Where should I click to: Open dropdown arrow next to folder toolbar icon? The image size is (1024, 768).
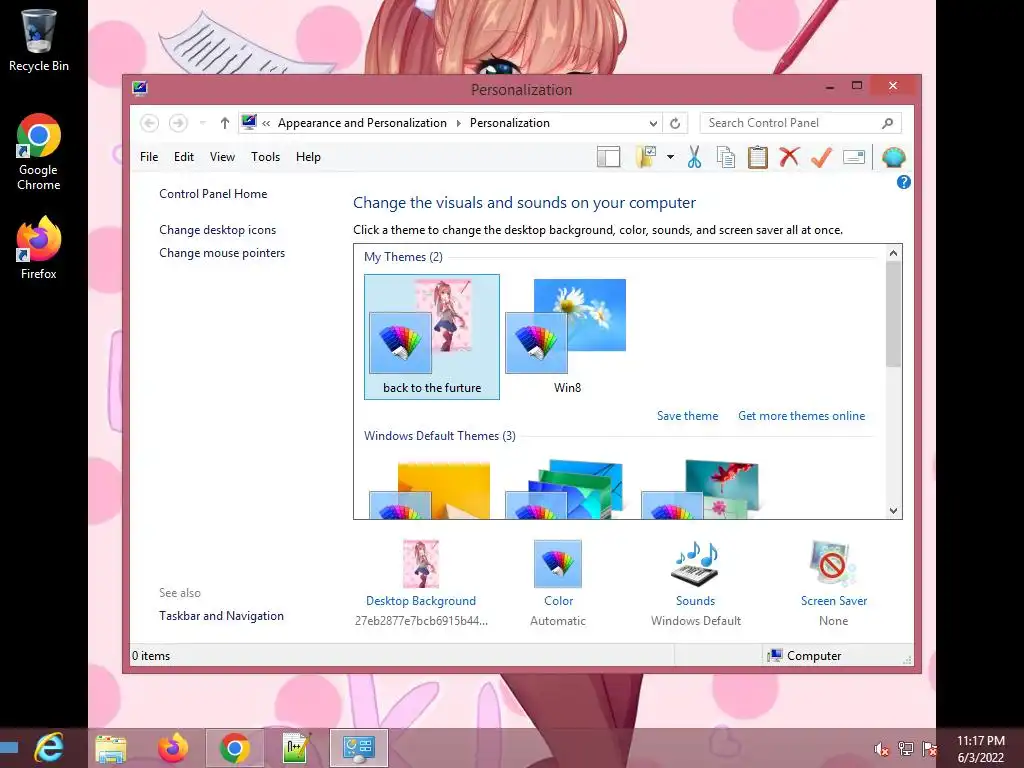(670, 157)
